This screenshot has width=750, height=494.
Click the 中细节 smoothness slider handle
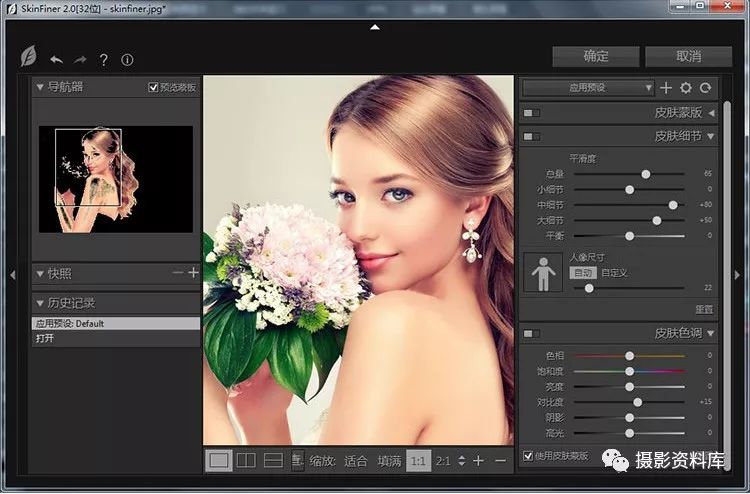[673, 204]
